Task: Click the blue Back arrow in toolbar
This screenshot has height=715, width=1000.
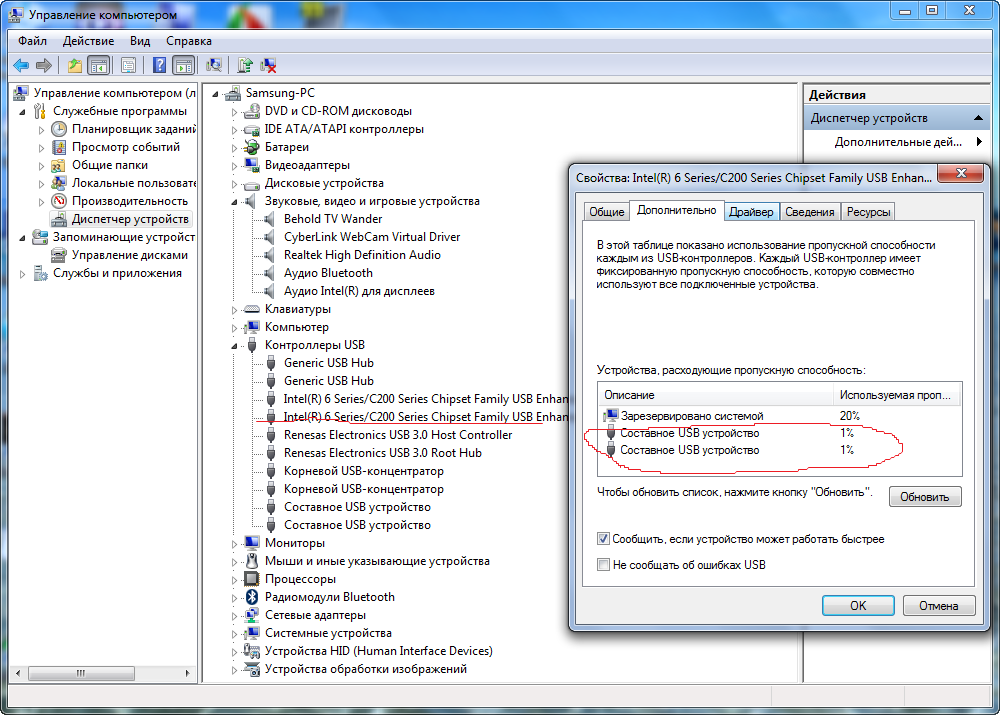Action: (x=20, y=66)
